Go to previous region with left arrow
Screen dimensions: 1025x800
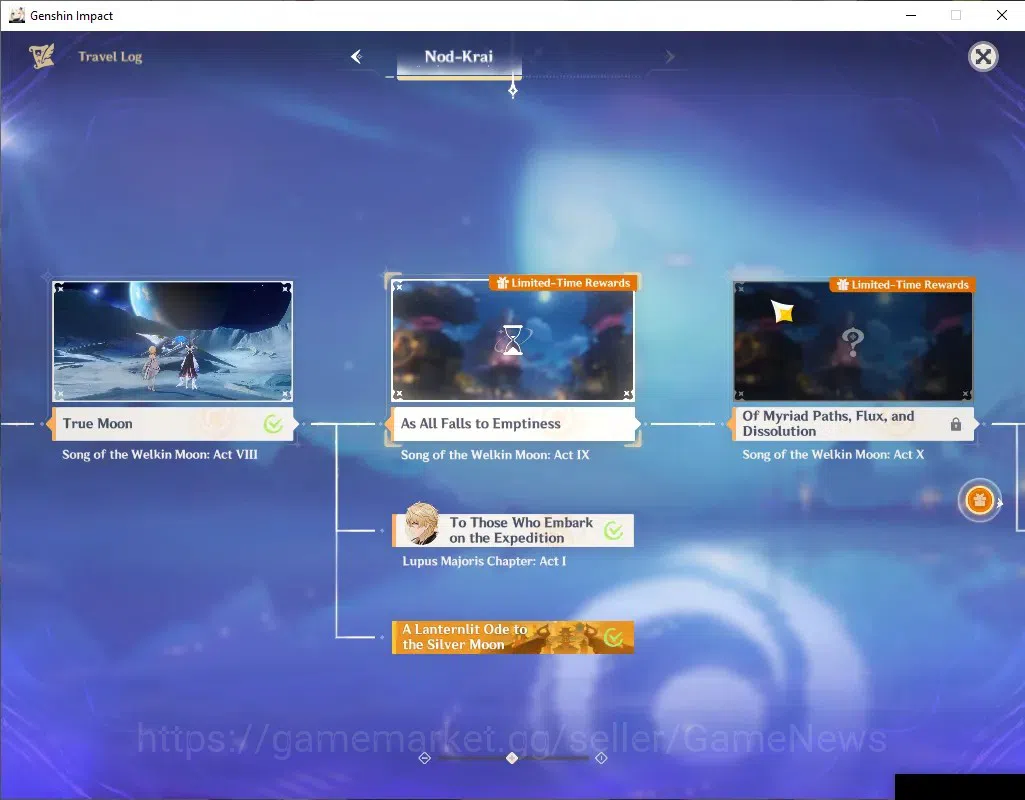tap(356, 57)
